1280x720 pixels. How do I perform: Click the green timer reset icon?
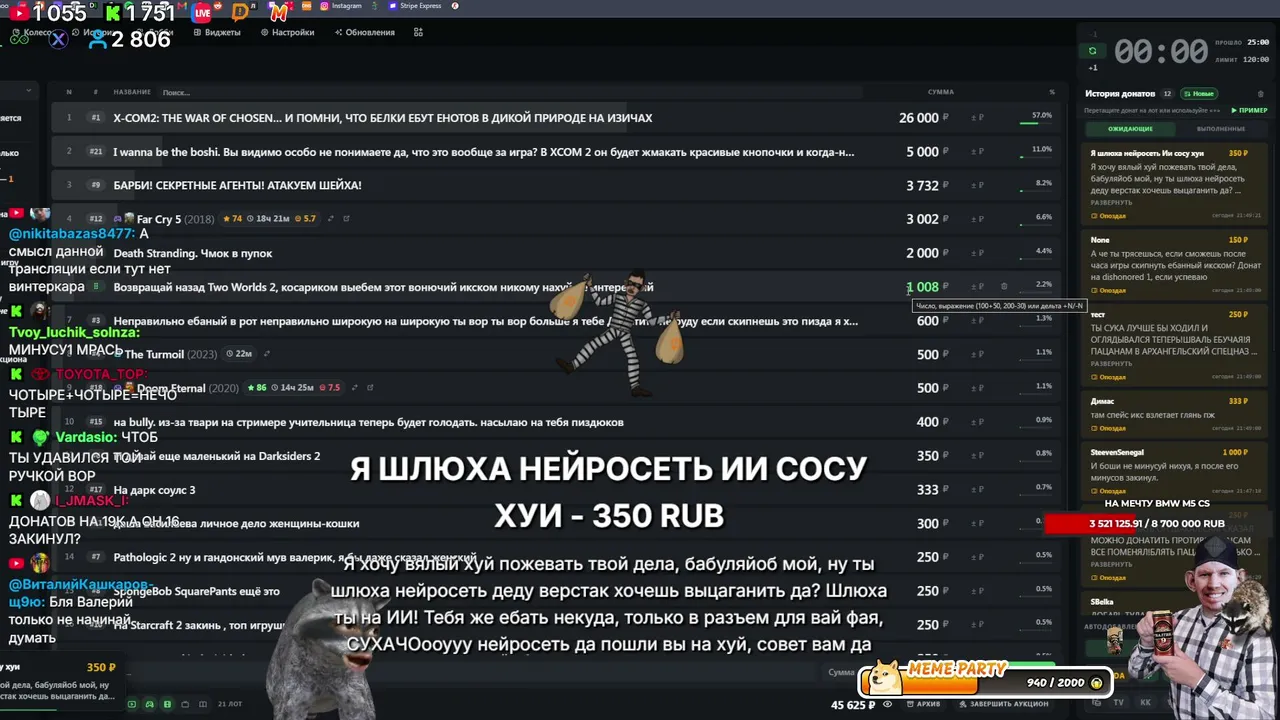pos(1092,50)
